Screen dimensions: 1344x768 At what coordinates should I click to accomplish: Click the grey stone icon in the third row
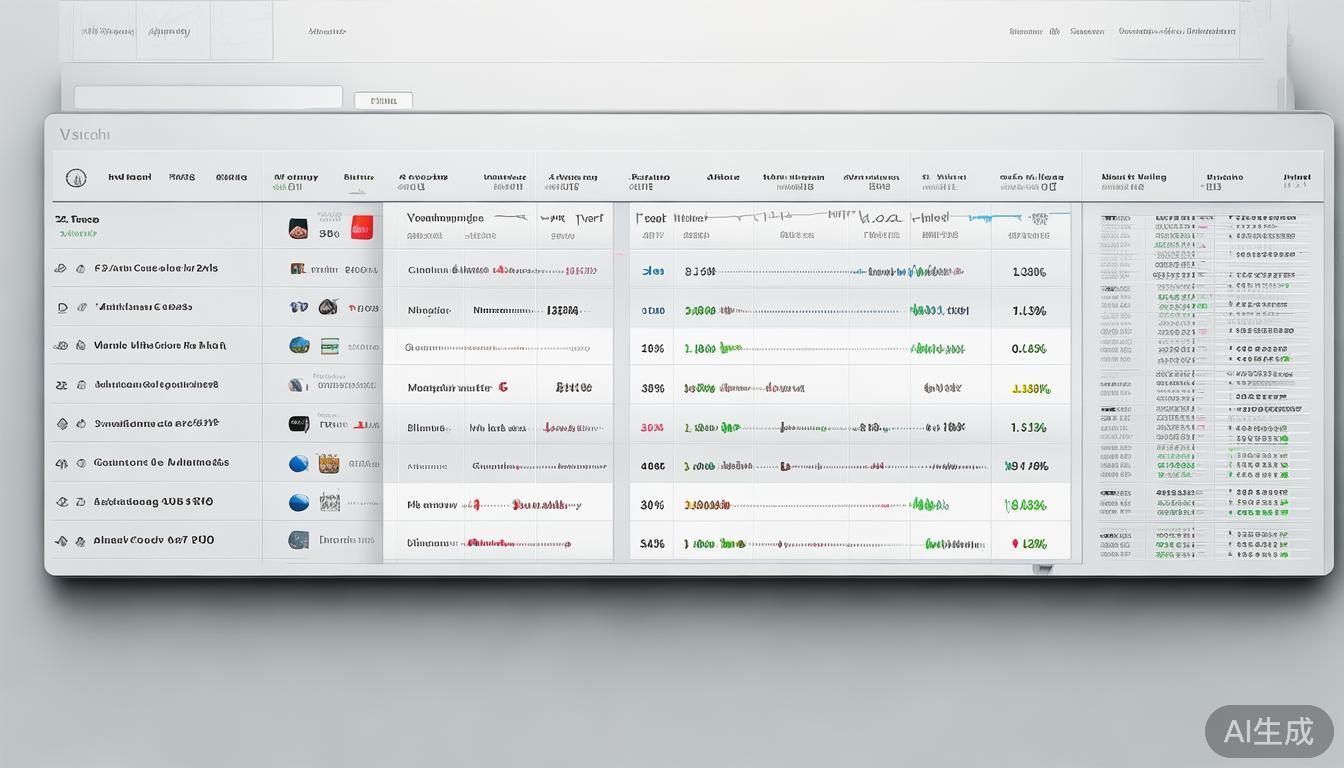click(328, 307)
